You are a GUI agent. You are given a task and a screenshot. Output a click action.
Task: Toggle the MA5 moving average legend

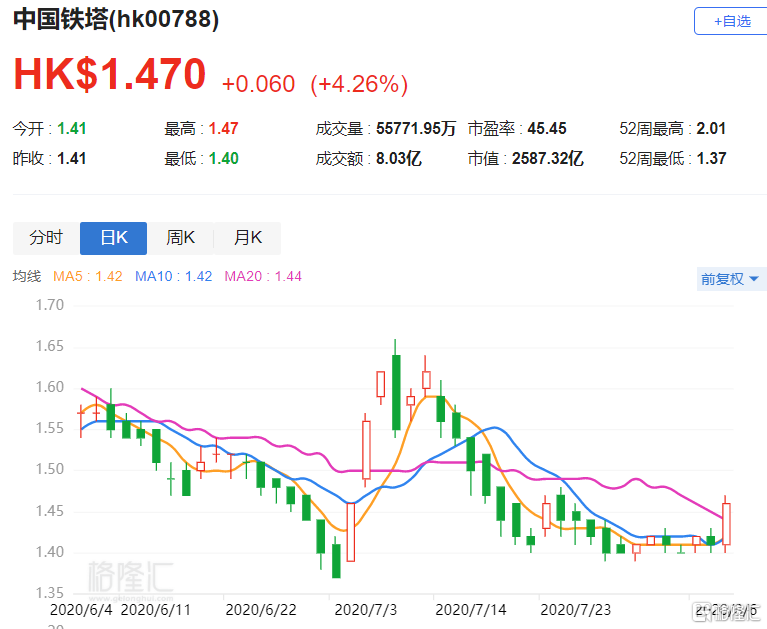pos(88,276)
